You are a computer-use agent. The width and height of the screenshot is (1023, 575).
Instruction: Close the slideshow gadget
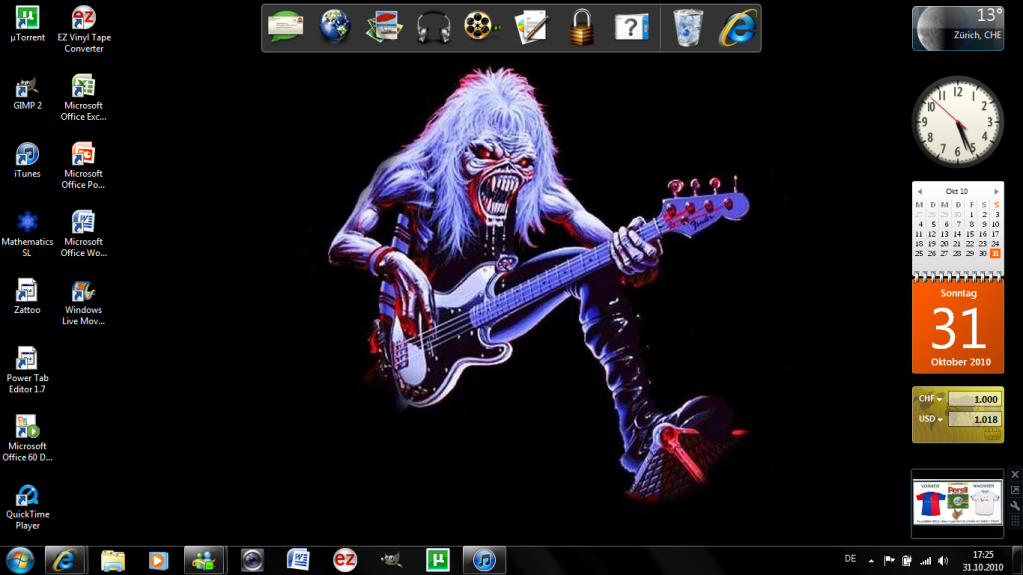point(1015,474)
